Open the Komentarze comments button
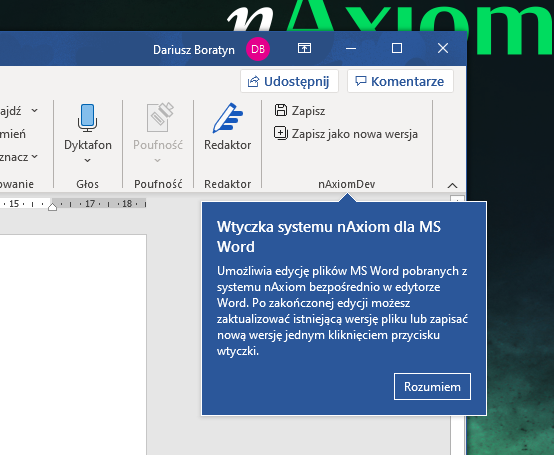 pos(400,81)
